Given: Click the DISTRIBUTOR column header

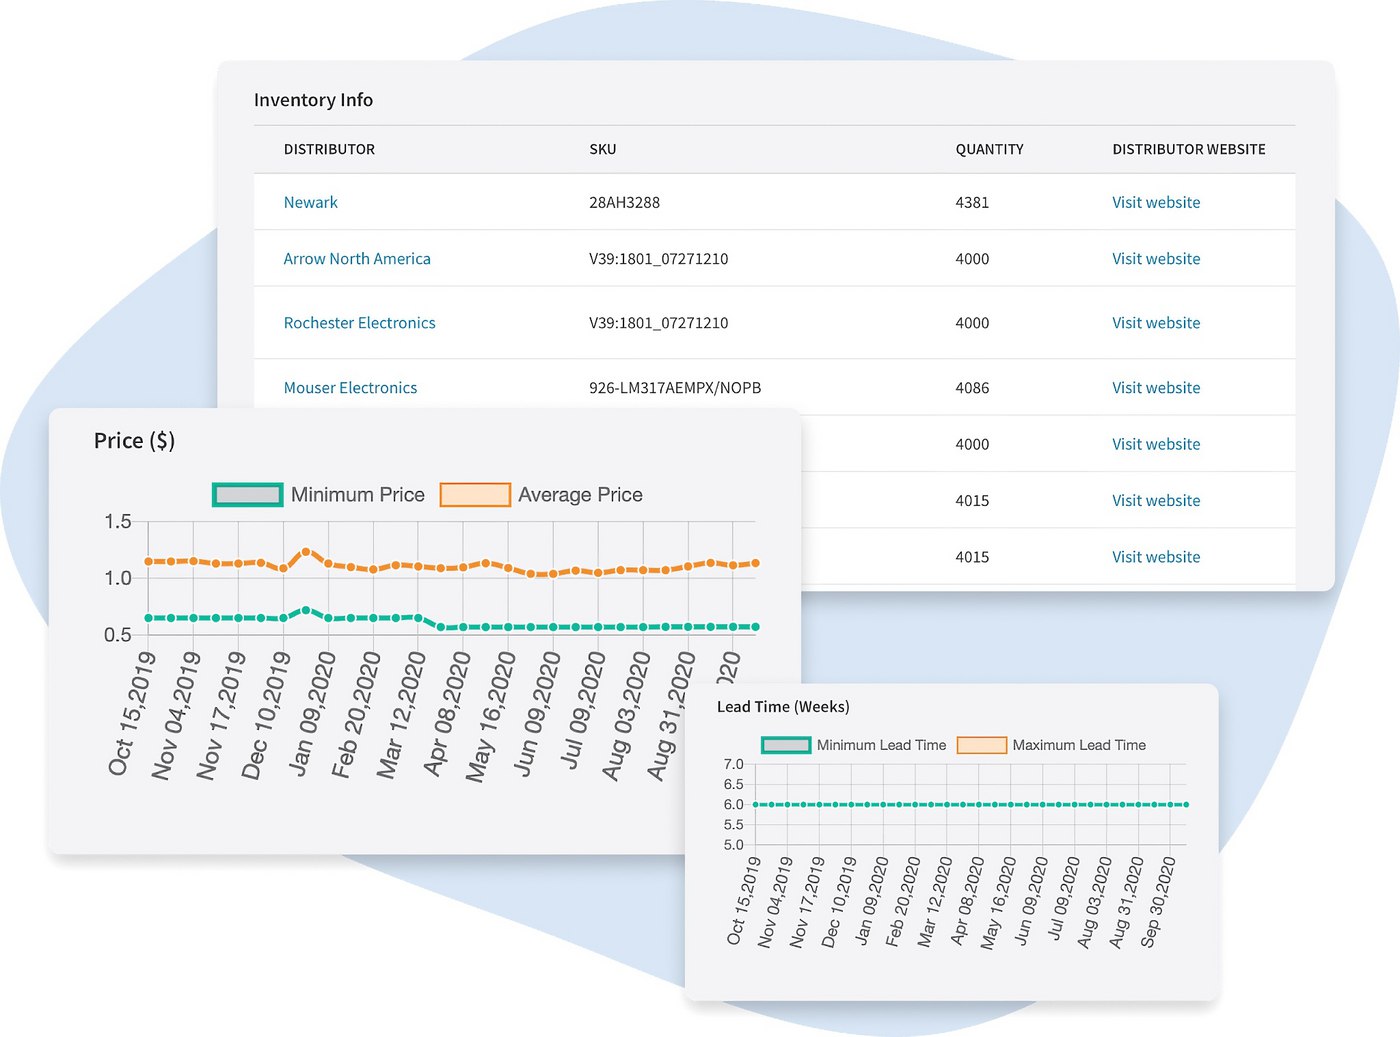Looking at the screenshot, I should click(x=329, y=150).
